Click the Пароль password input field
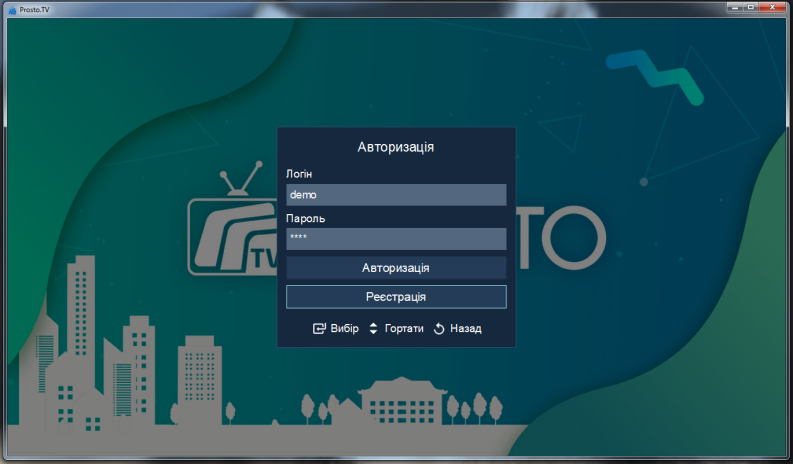This screenshot has height=464, width=793. pos(396,239)
